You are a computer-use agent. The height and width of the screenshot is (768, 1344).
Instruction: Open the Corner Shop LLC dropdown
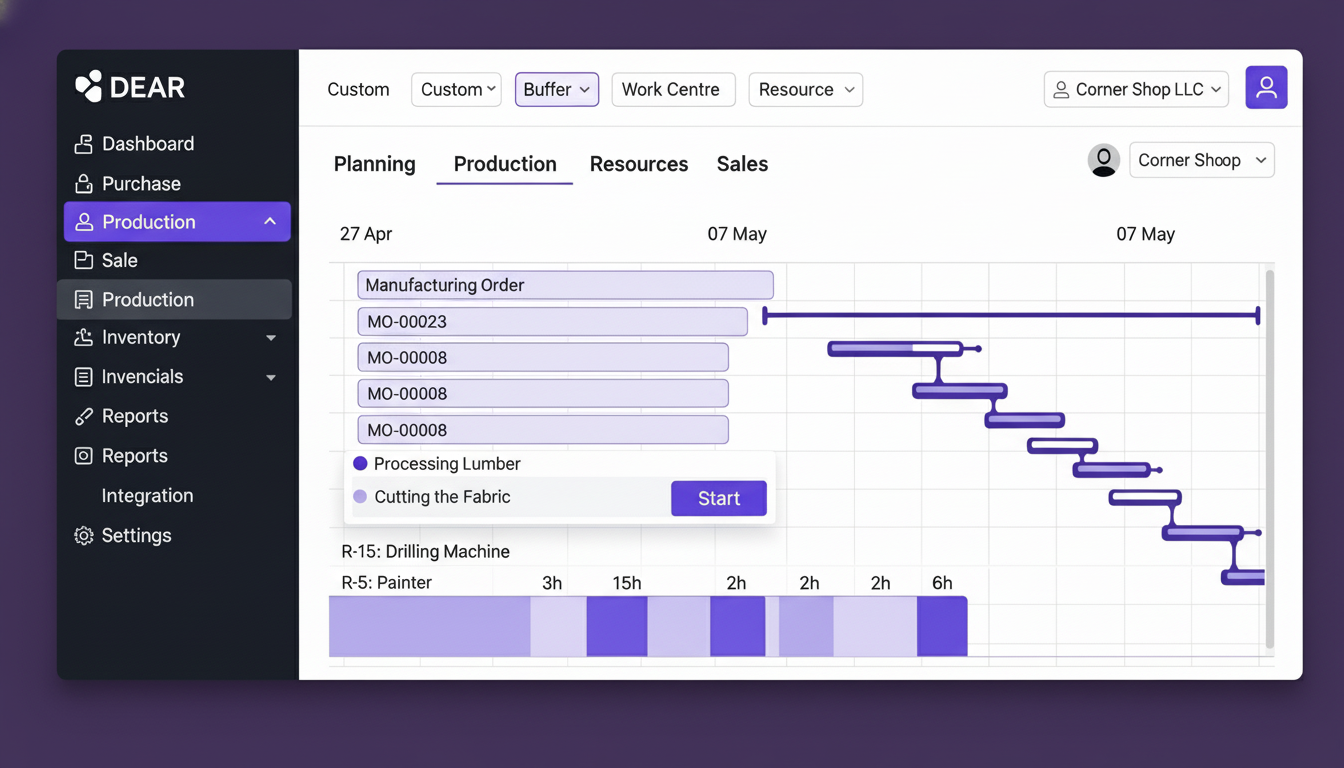1136,89
